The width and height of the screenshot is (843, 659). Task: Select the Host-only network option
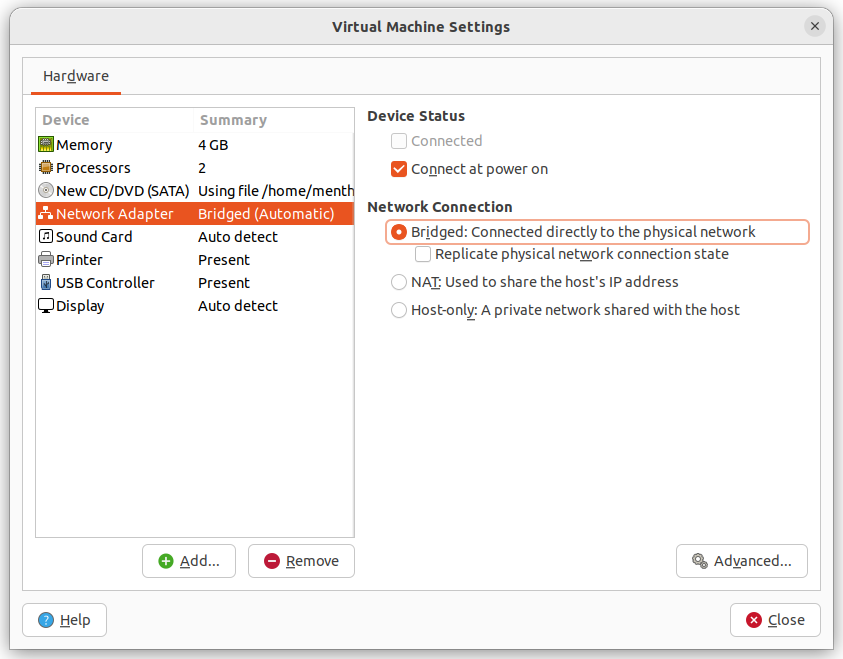pos(397,310)
